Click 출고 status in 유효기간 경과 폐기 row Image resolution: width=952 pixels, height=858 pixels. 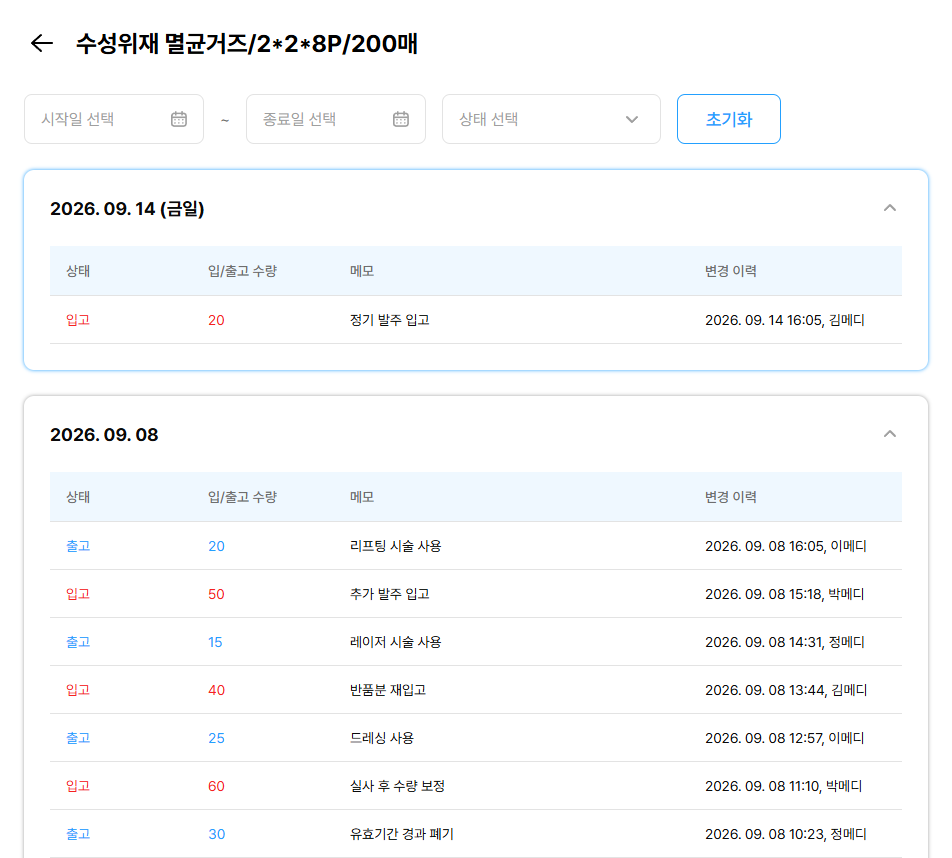pyautogui.click(x=78, y=834)
